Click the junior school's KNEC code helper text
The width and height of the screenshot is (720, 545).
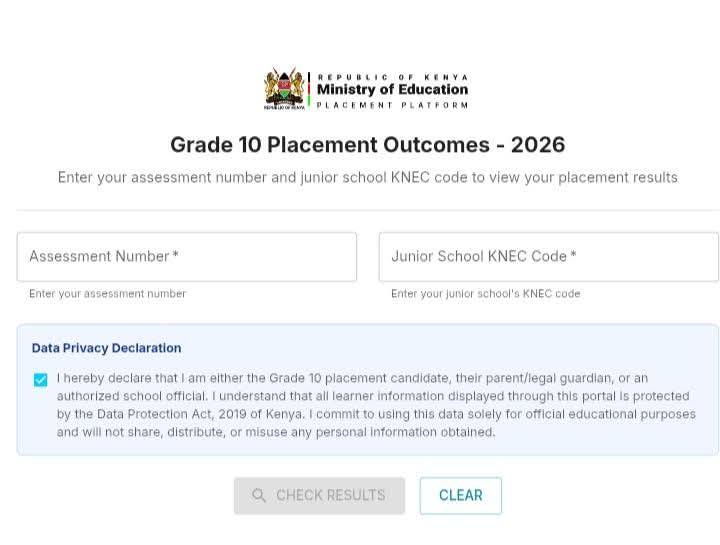coord(486,294)
